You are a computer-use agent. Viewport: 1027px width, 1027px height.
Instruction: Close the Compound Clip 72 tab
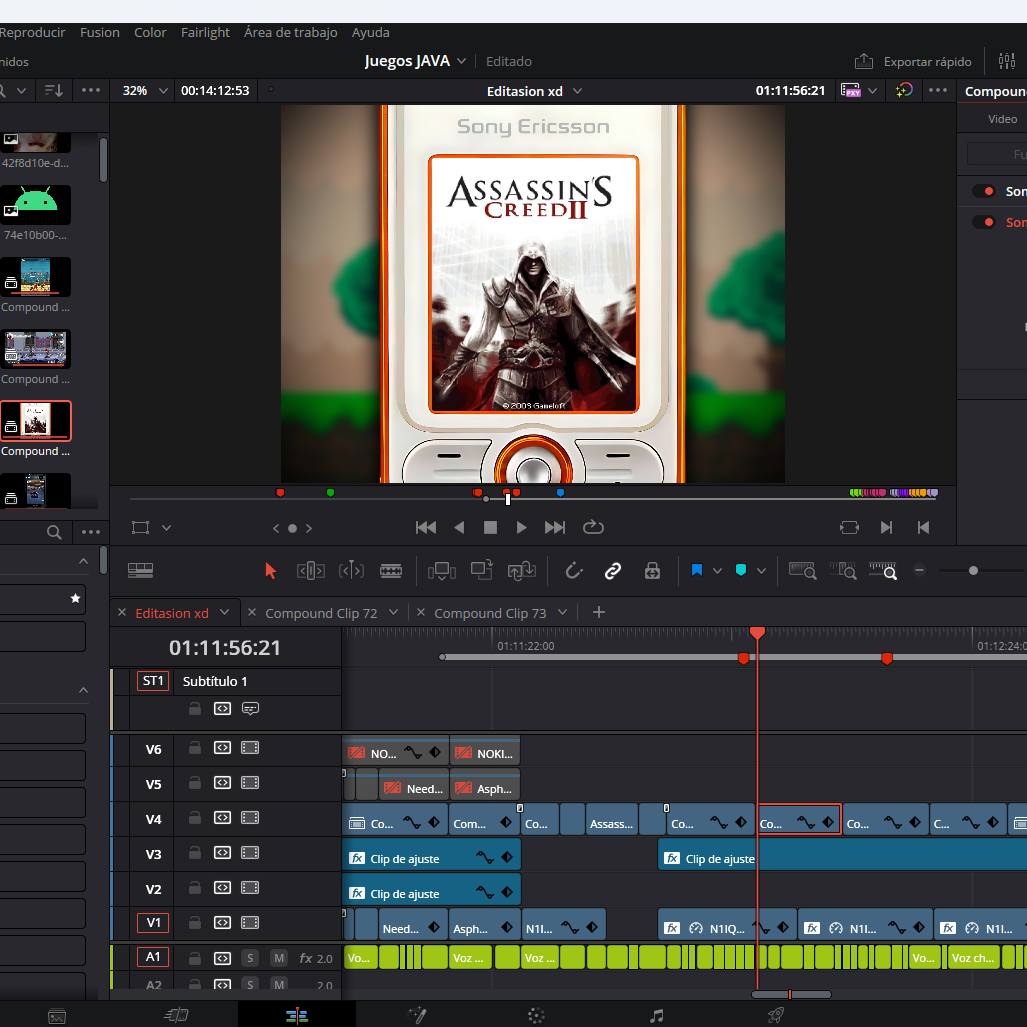click(x=252, y=612)
